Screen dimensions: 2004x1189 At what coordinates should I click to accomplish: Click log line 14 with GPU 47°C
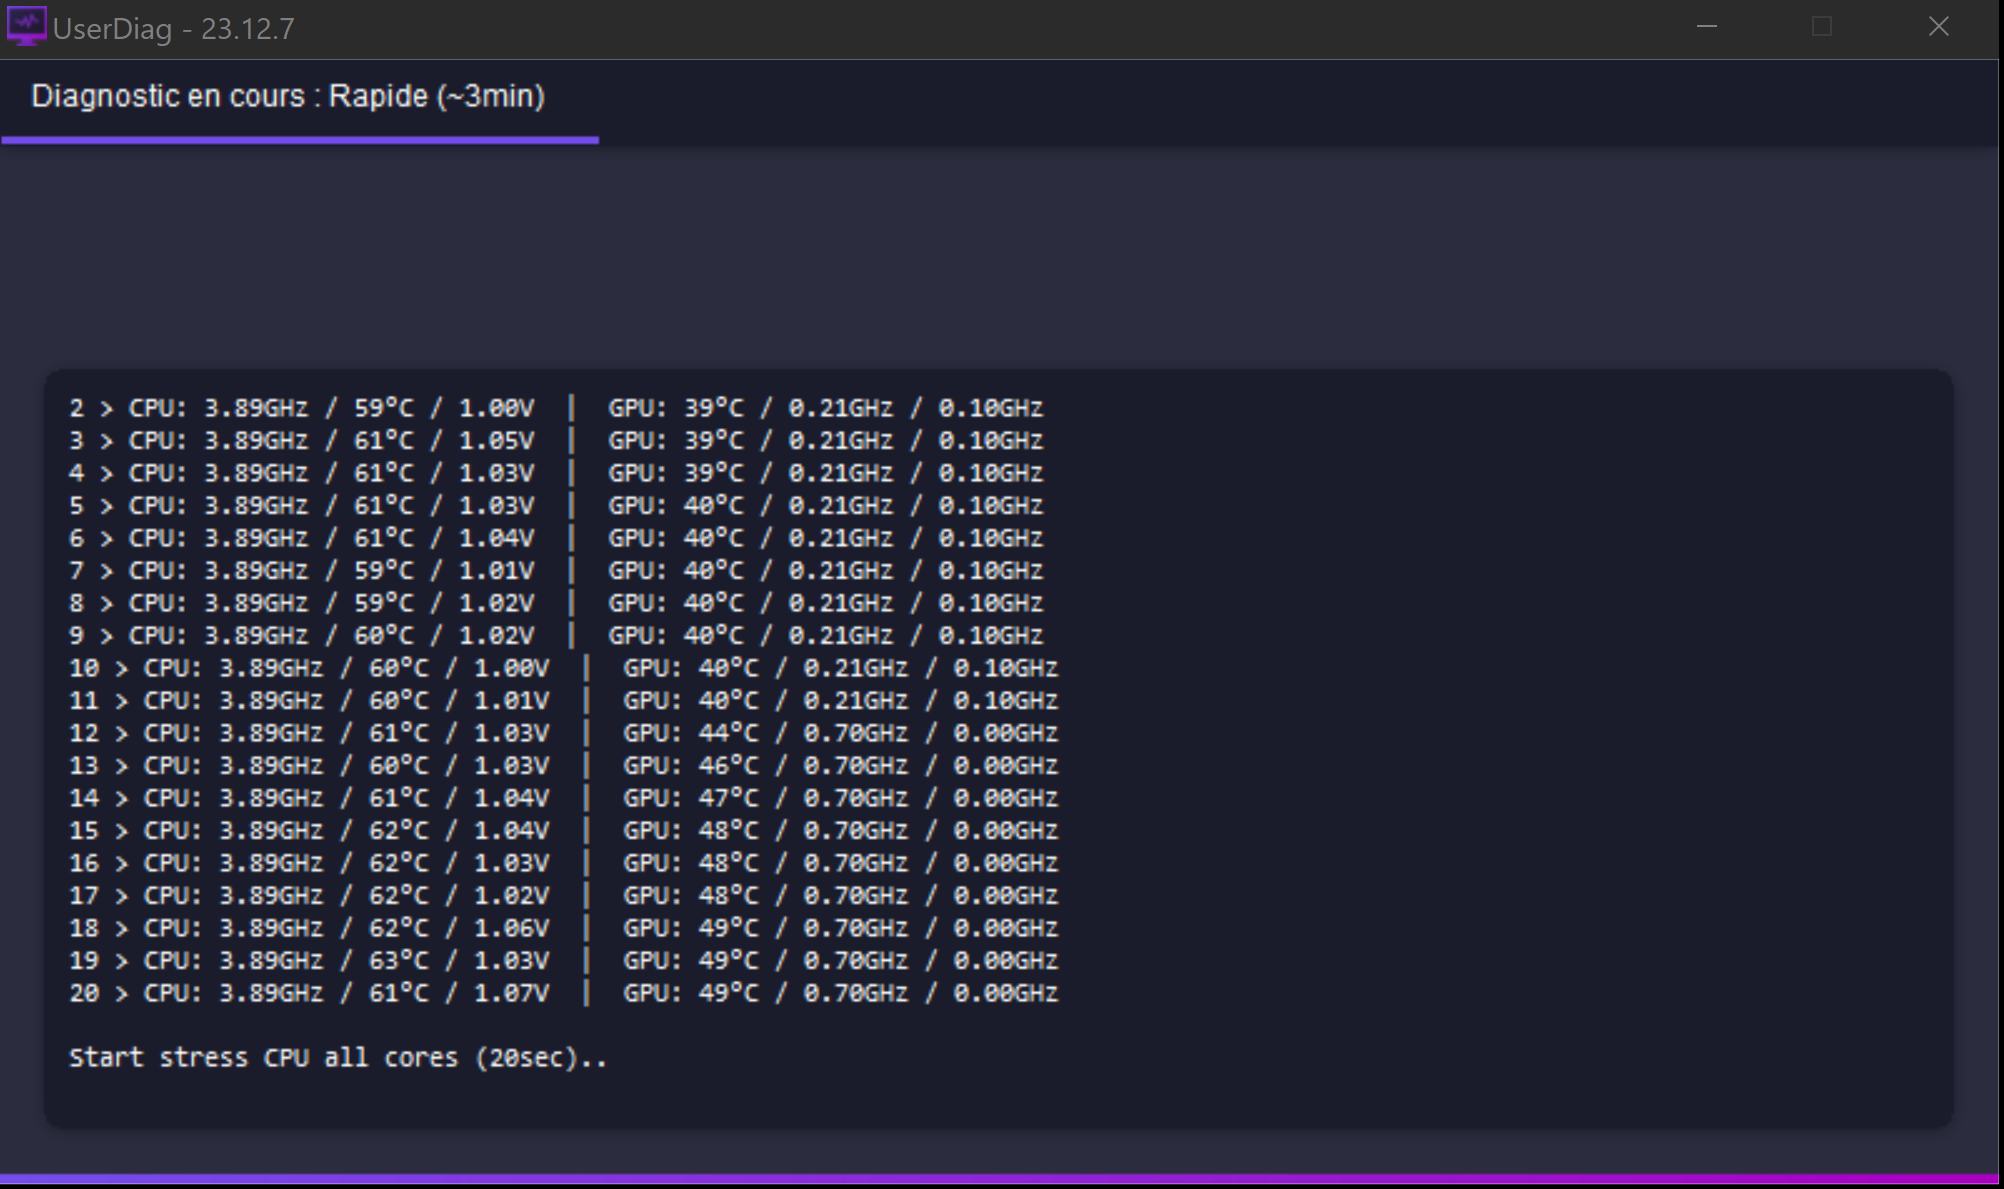click(x=562, y=798)
